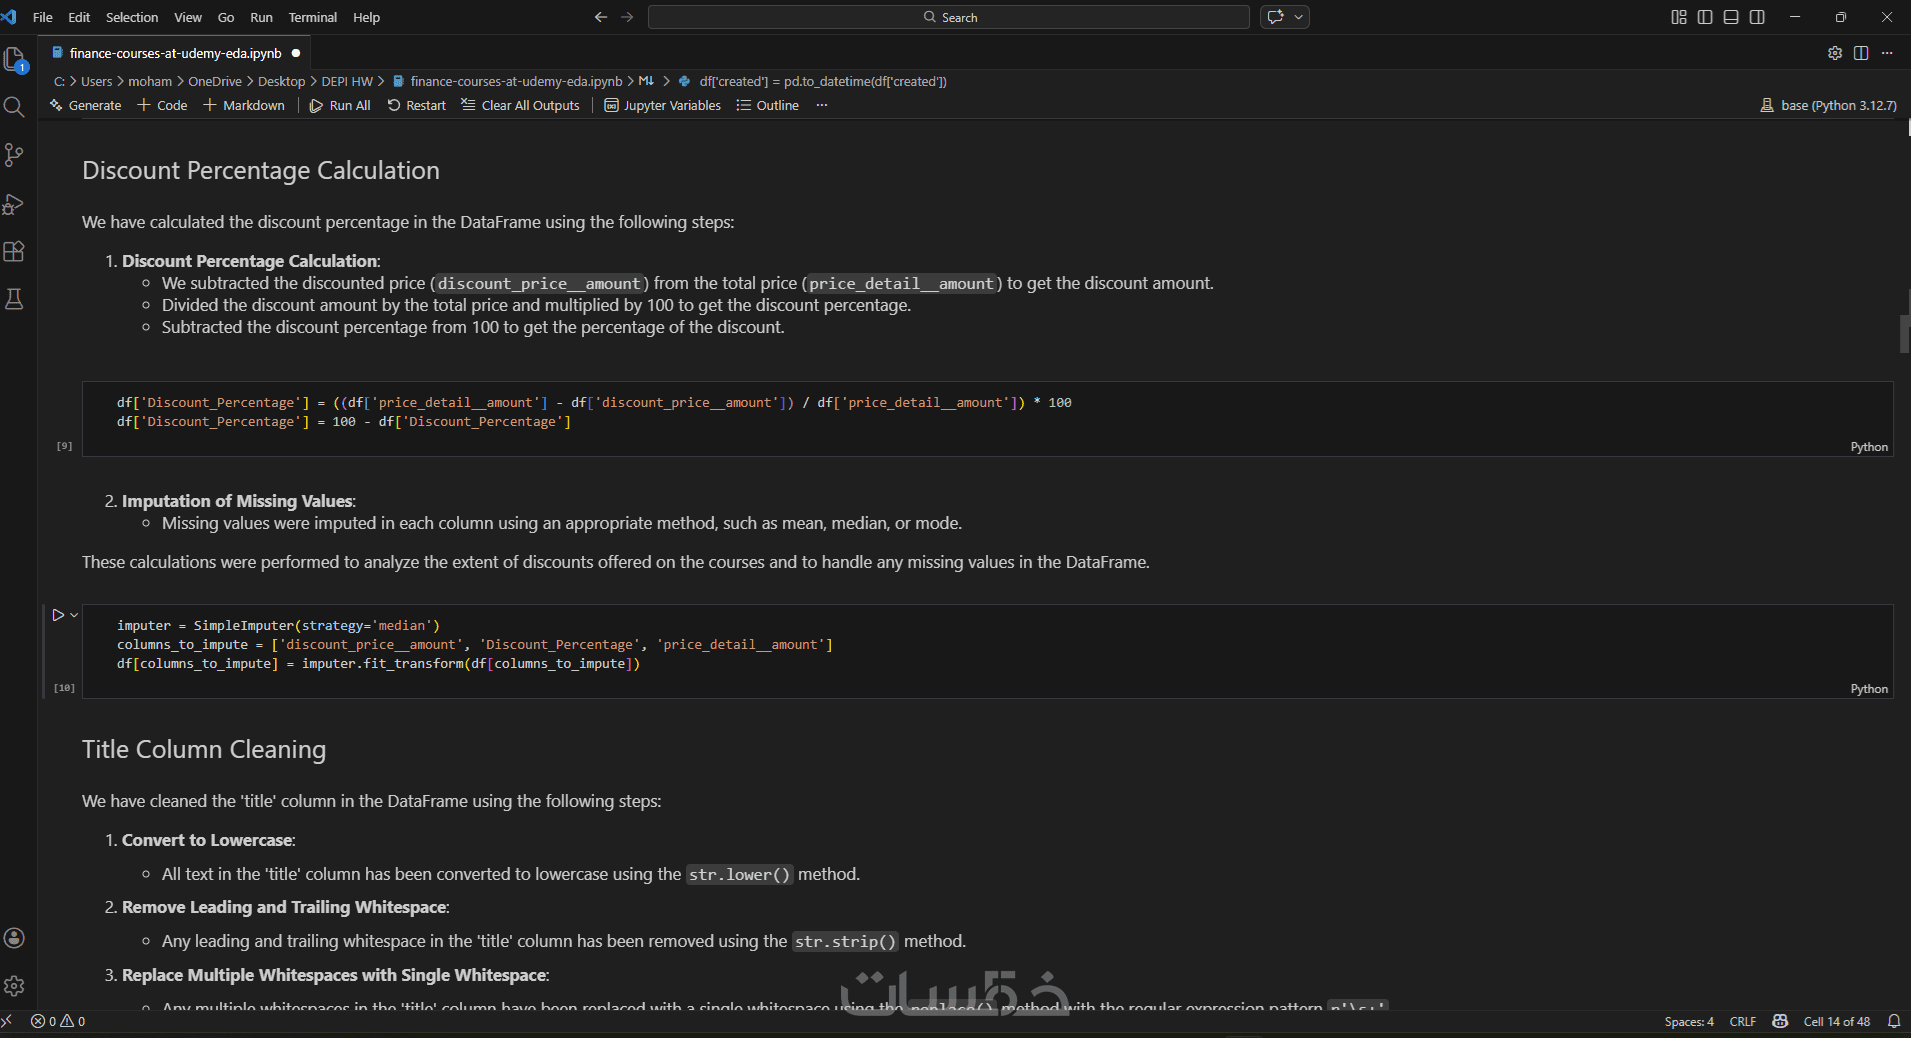Restart the notebook kernel
Viewport: 1911px width, 1038px height.
coord(417,105)
